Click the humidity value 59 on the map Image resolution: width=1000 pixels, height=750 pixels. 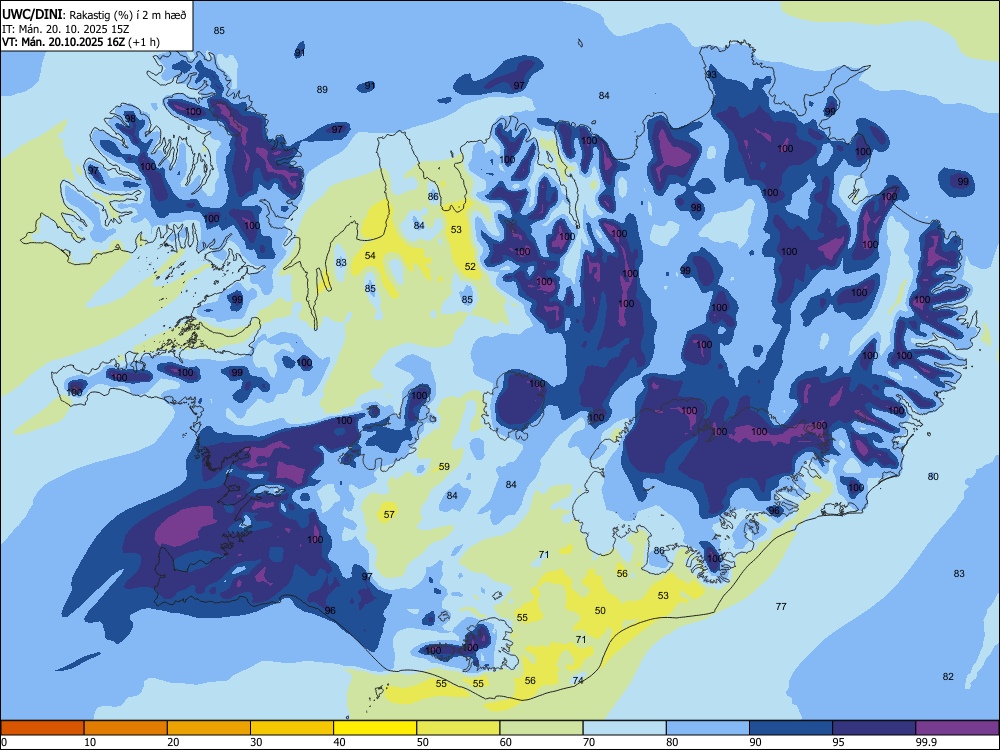click(x=444, y=467)
